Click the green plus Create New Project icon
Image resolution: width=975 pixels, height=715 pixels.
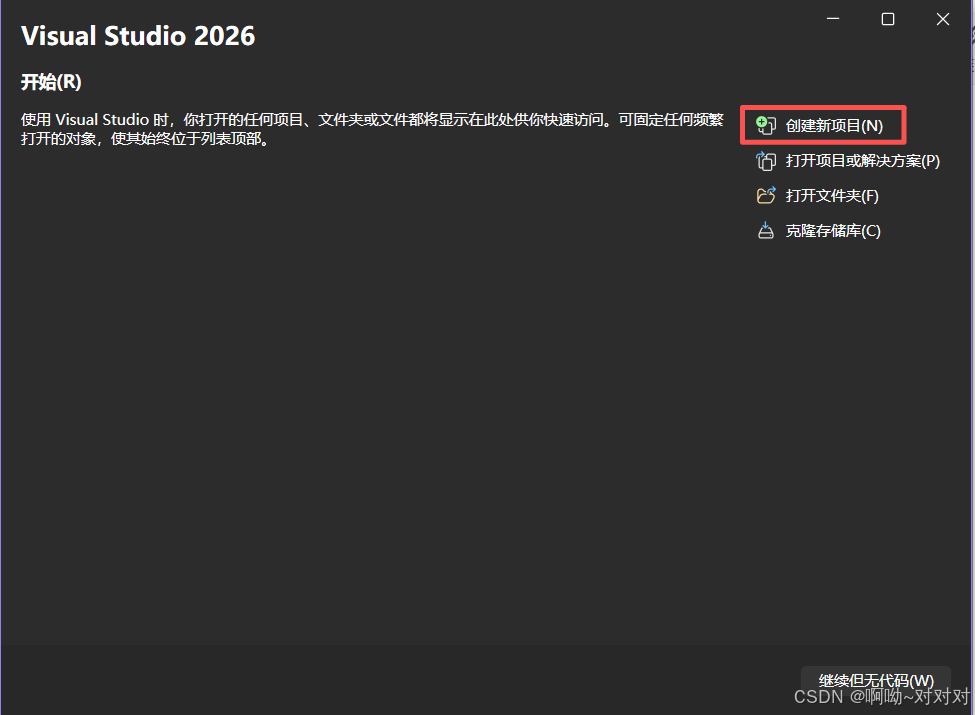765,126
